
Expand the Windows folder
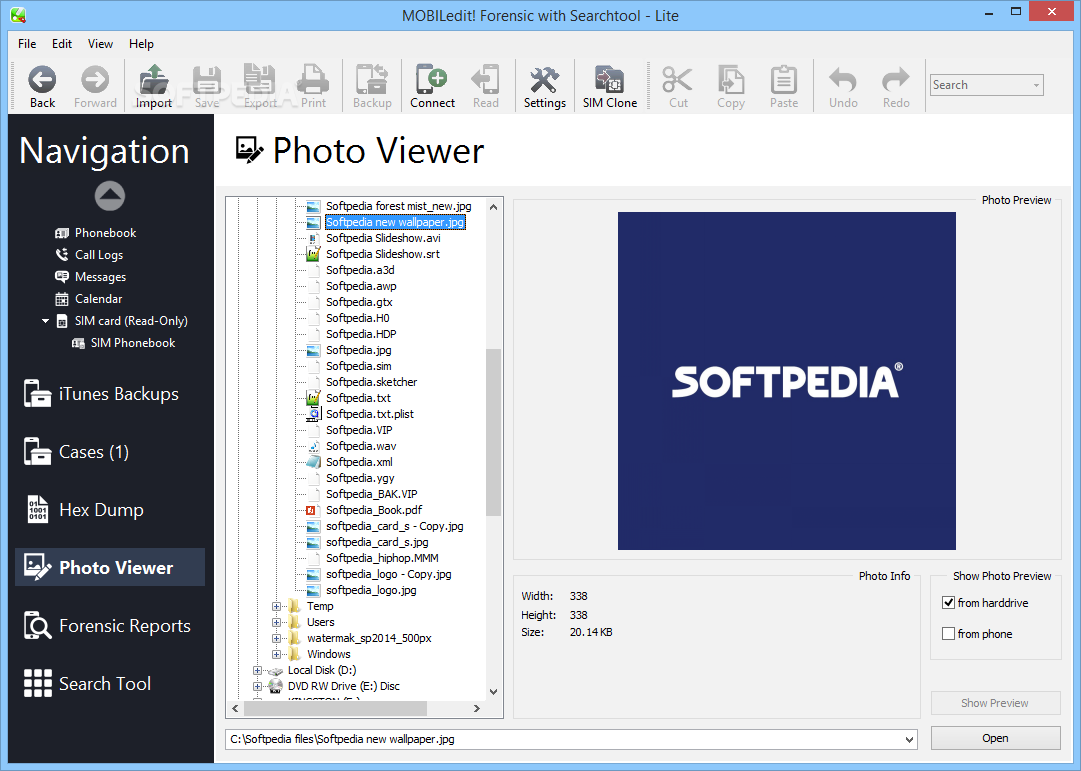276,654
